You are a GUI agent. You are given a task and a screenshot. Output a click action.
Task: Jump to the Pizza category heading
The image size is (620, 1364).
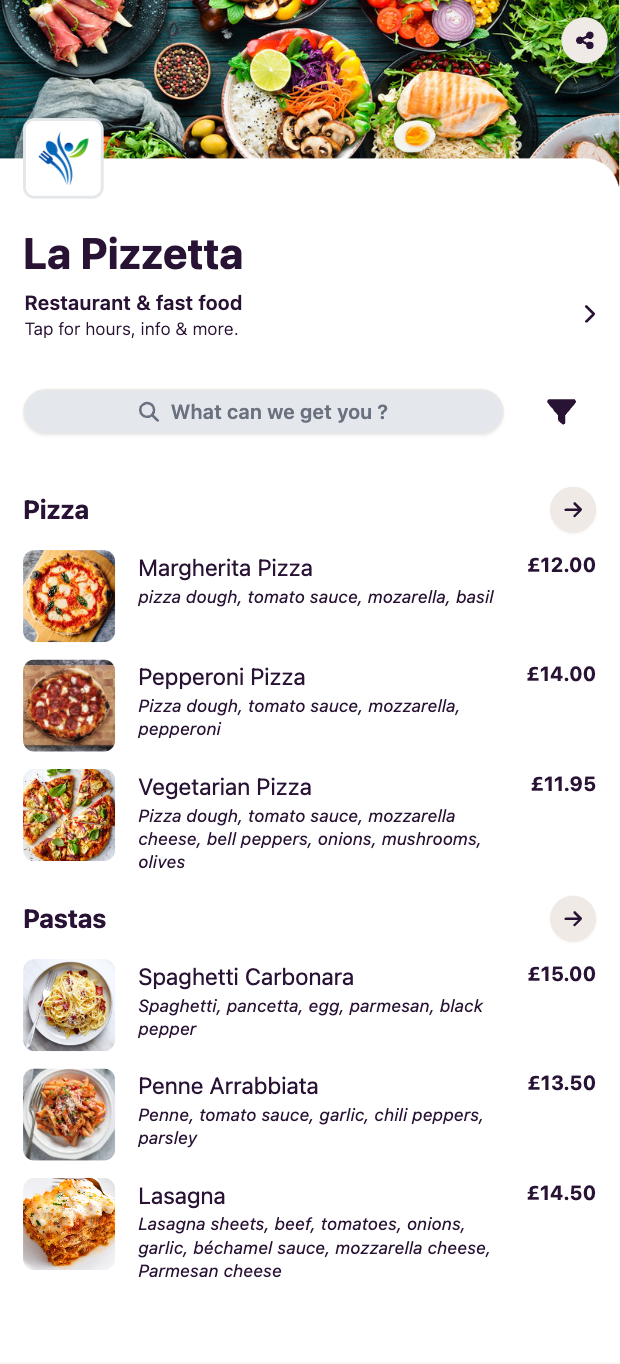(x=56, y=510)
